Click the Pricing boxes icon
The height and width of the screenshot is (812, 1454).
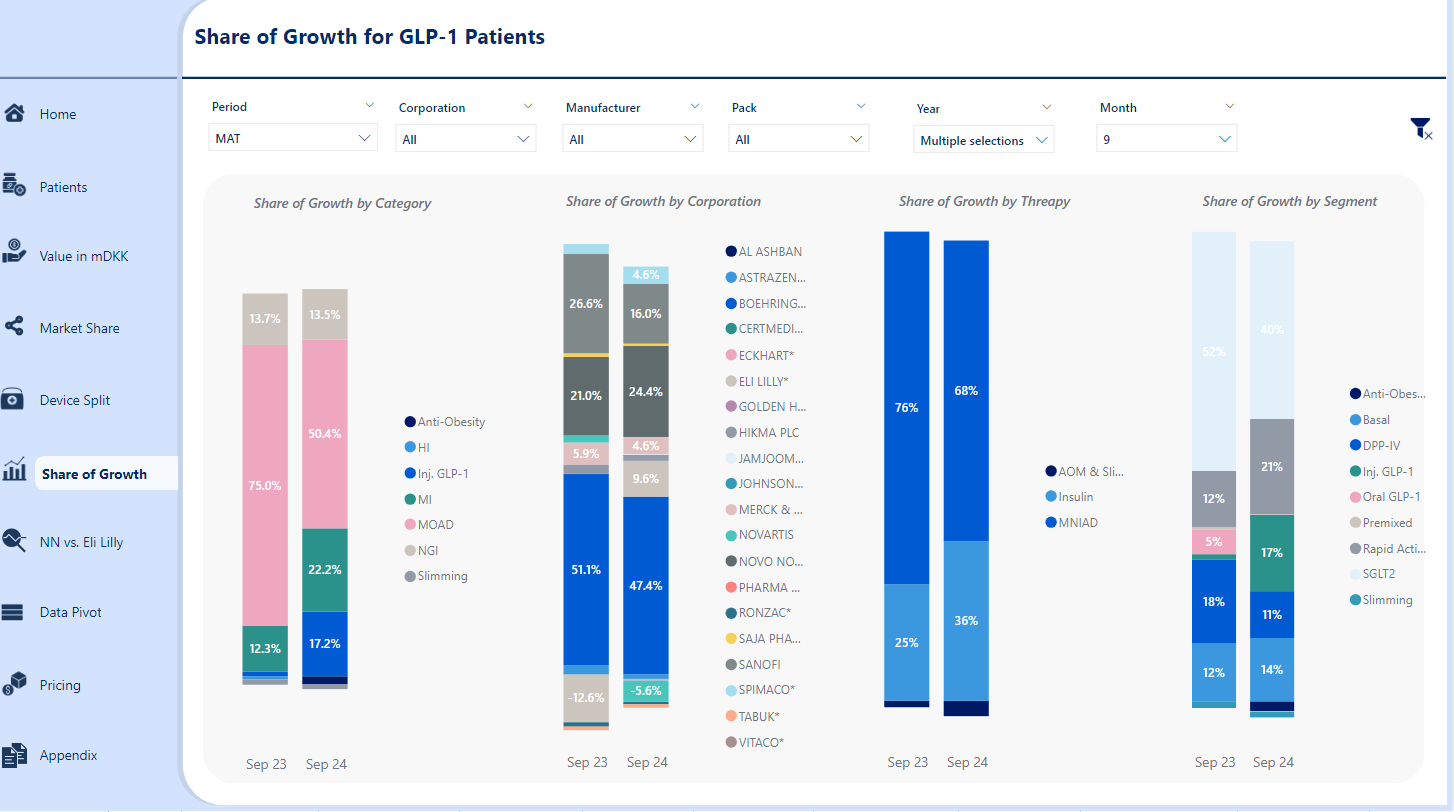coord(14,683)
